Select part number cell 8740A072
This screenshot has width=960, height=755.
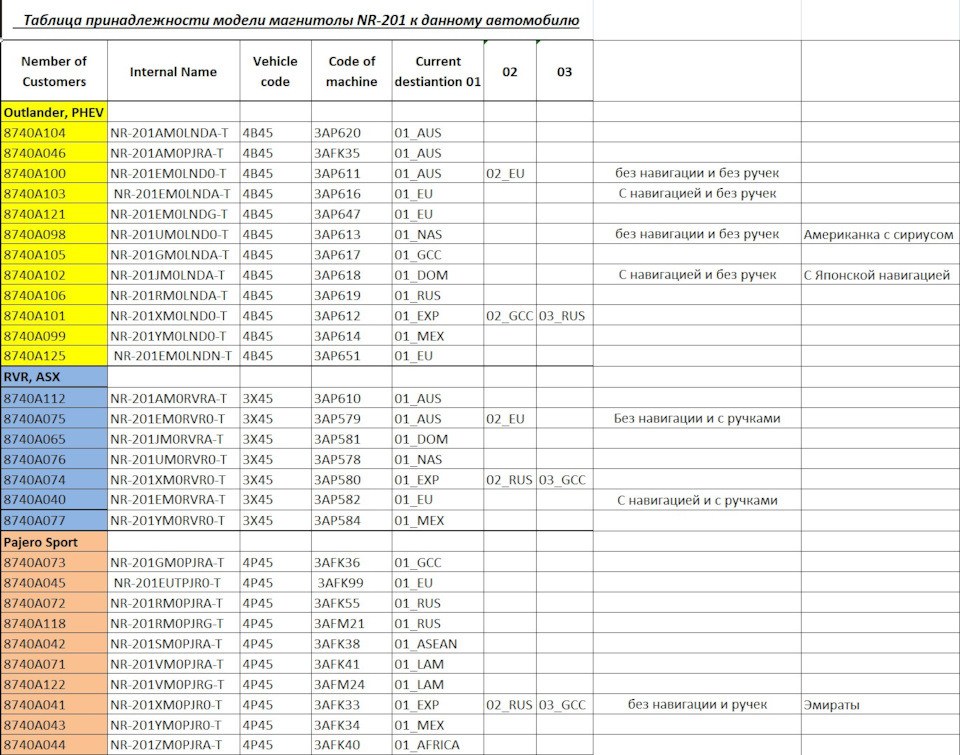(x=54, y=603)
